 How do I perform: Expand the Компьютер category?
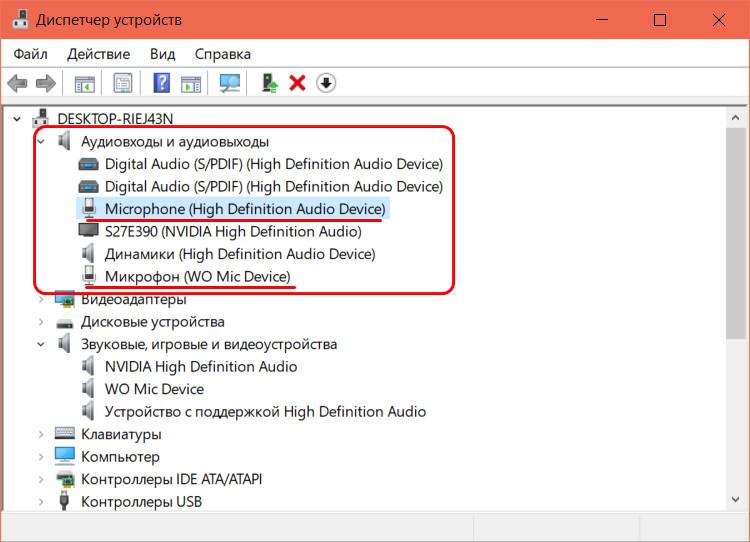(41, 457)
